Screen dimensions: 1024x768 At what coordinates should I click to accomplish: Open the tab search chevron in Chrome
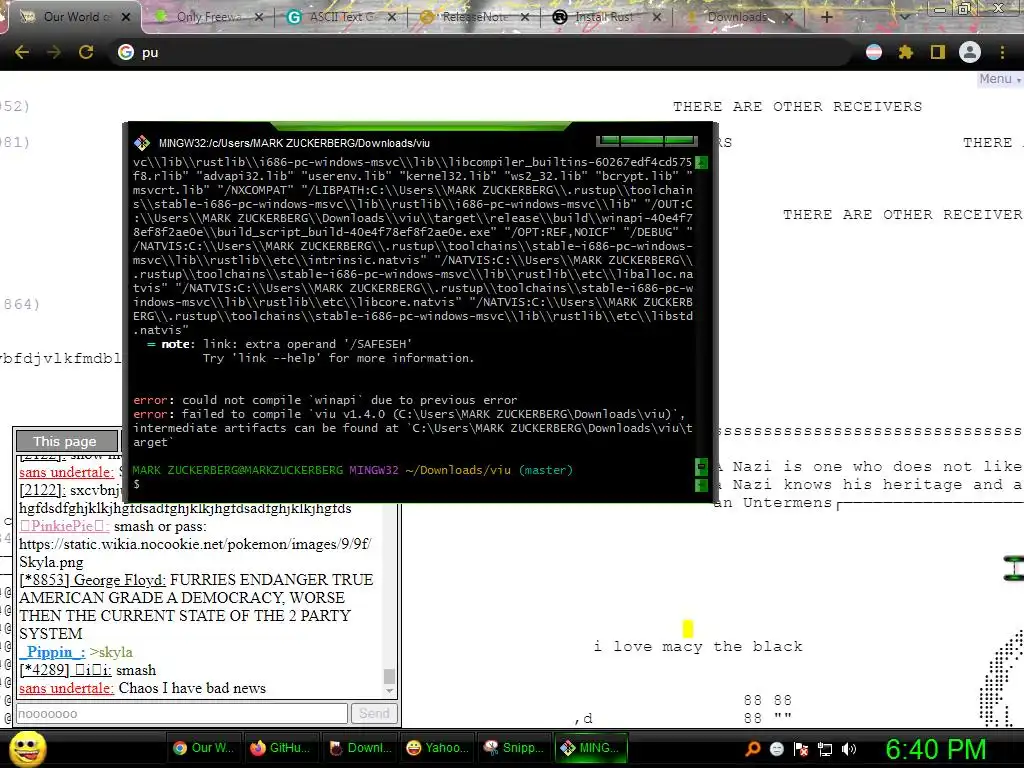click(x=904, y=17)
